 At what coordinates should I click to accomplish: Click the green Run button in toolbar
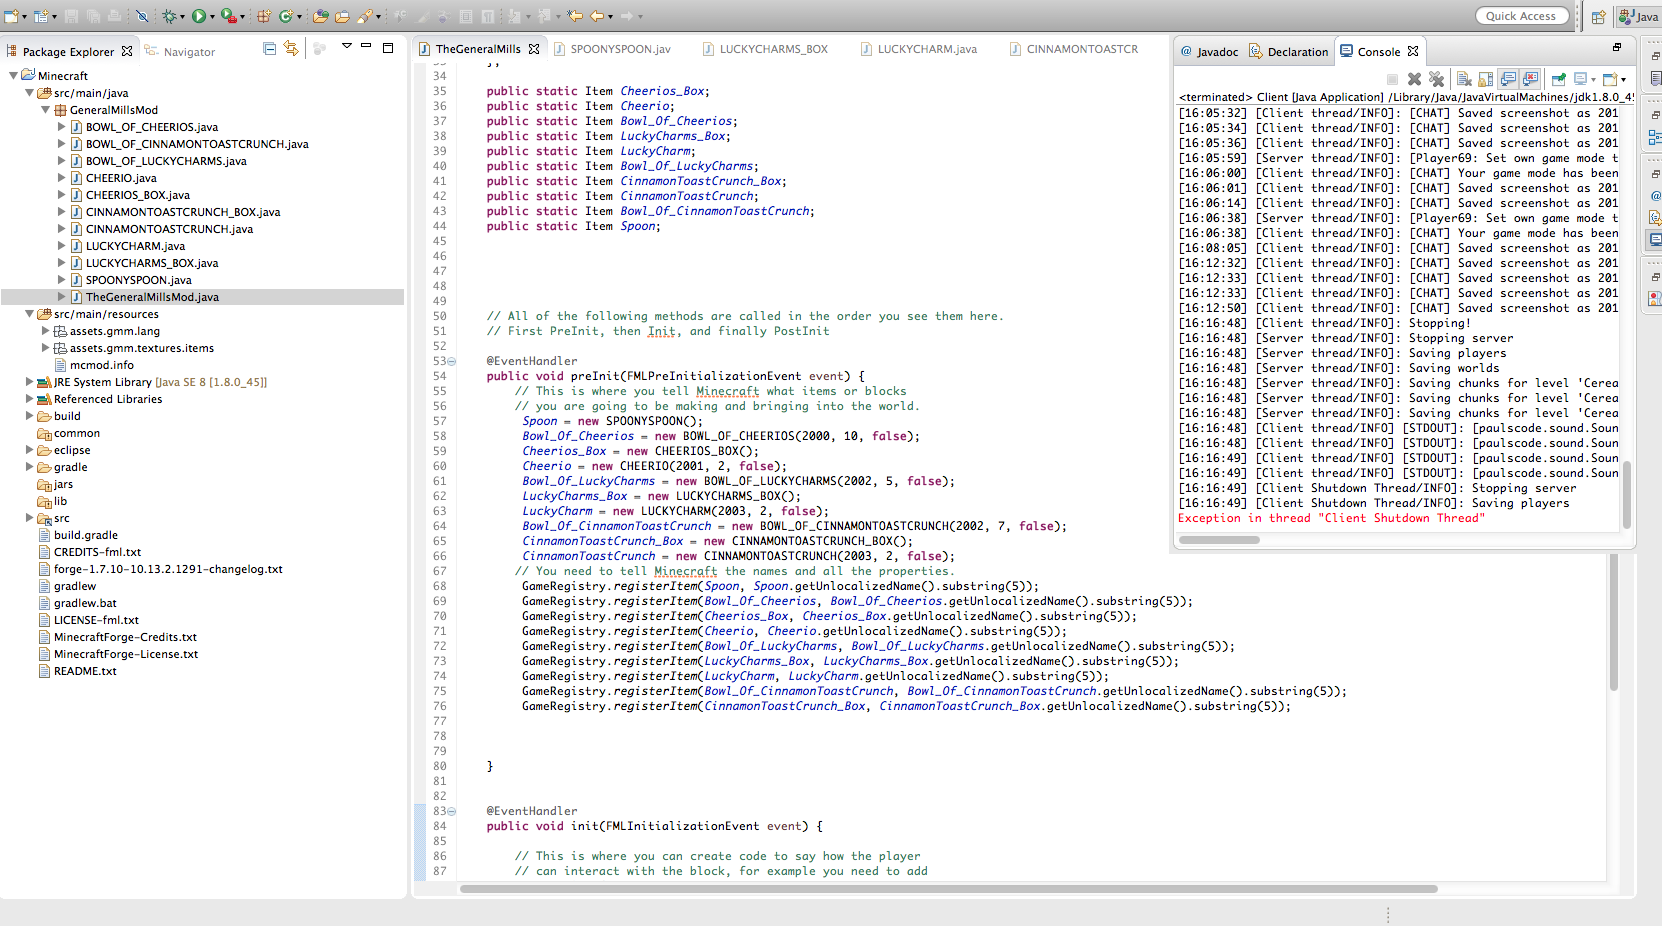[x=198, y=16]
